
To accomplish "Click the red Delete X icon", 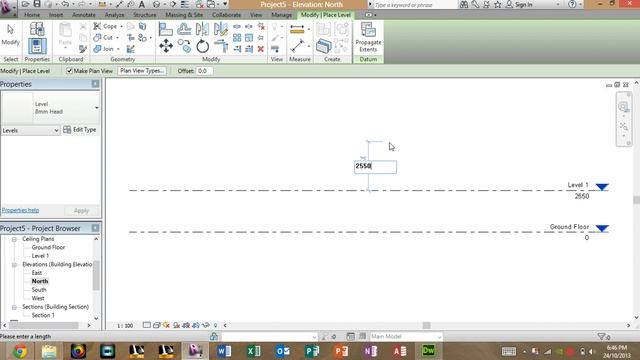I will pyautogui.click(x=260, y=49).
